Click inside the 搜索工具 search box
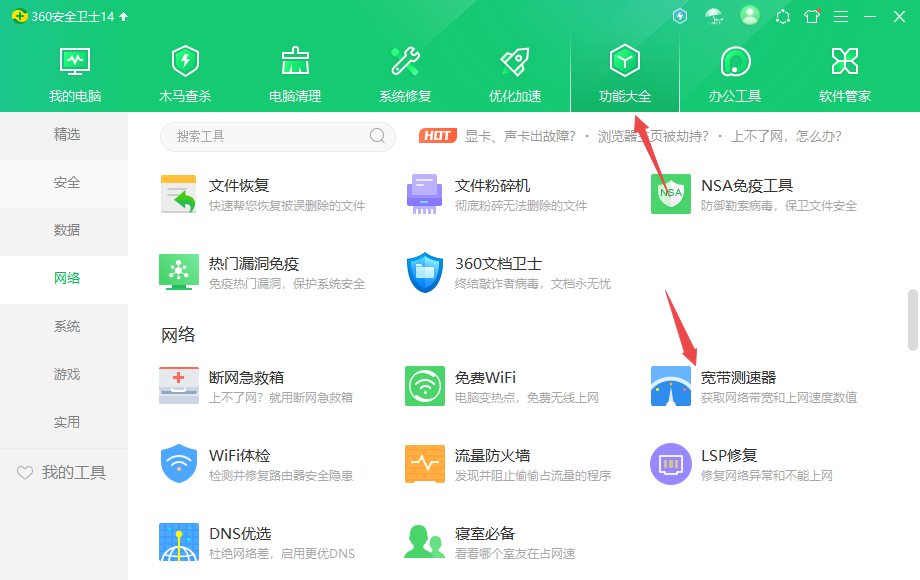Viewport: 920px width, 580px height. [270, 135]
